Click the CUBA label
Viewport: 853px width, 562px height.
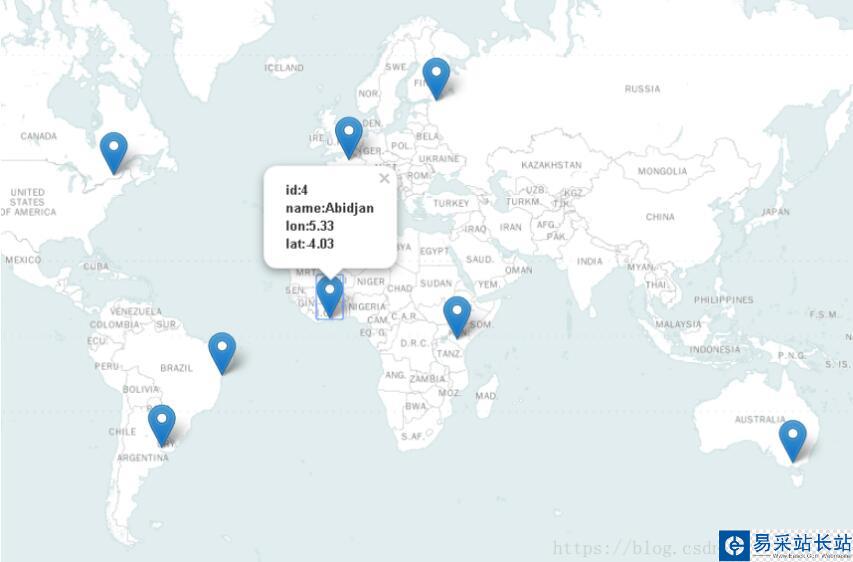96,267
